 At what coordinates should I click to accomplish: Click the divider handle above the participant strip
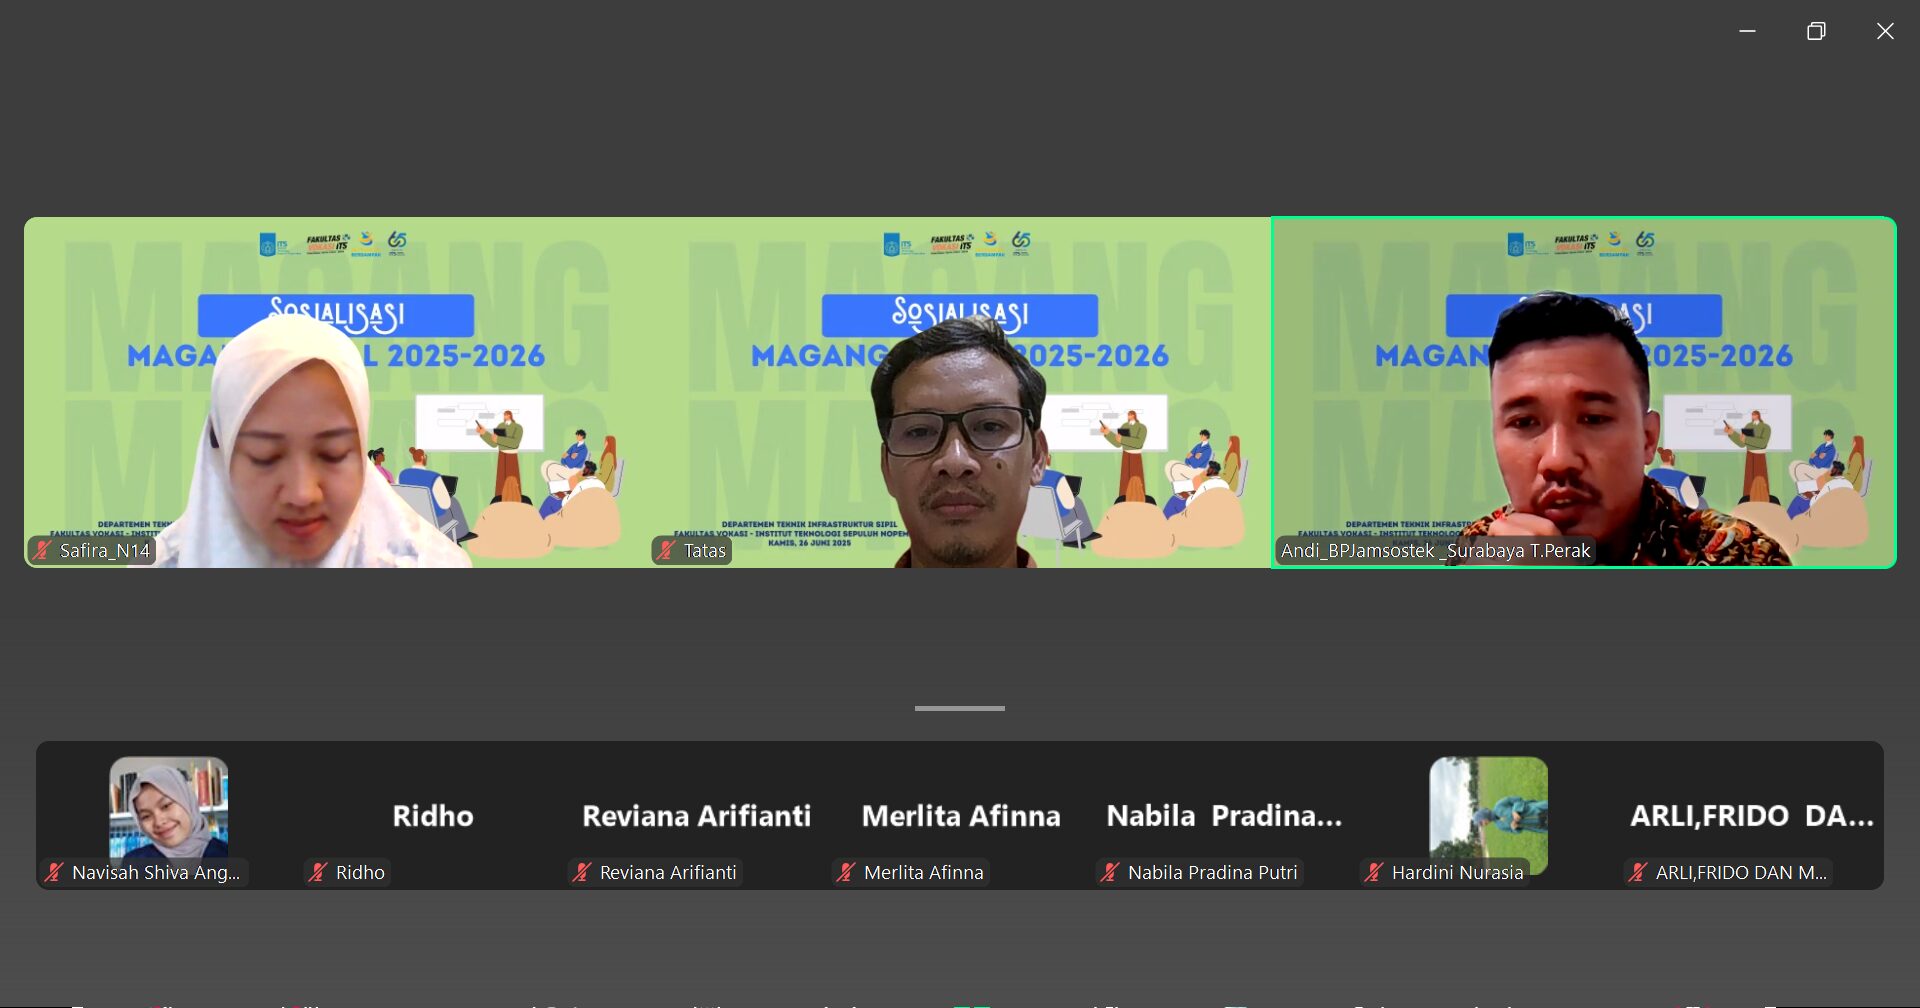pos(959,708)
